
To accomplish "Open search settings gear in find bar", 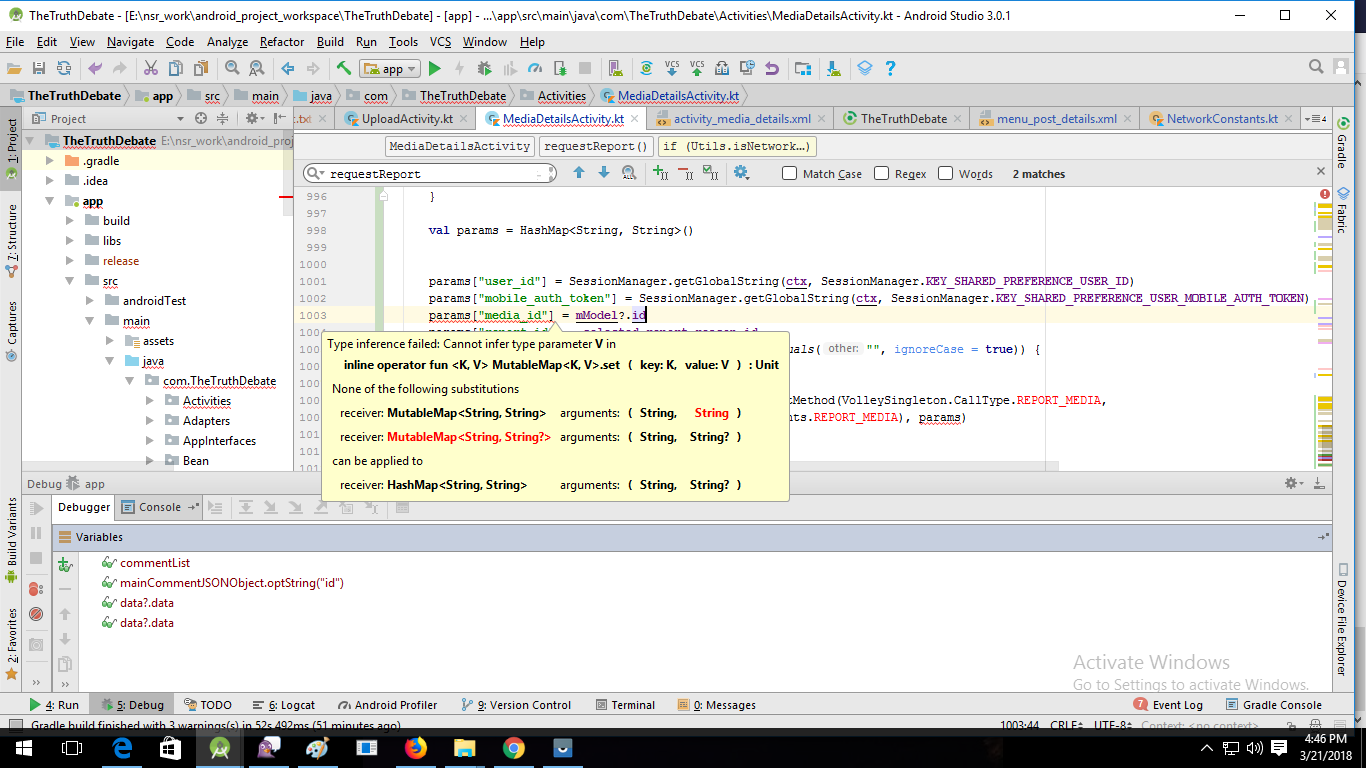I will coord(741,173).
